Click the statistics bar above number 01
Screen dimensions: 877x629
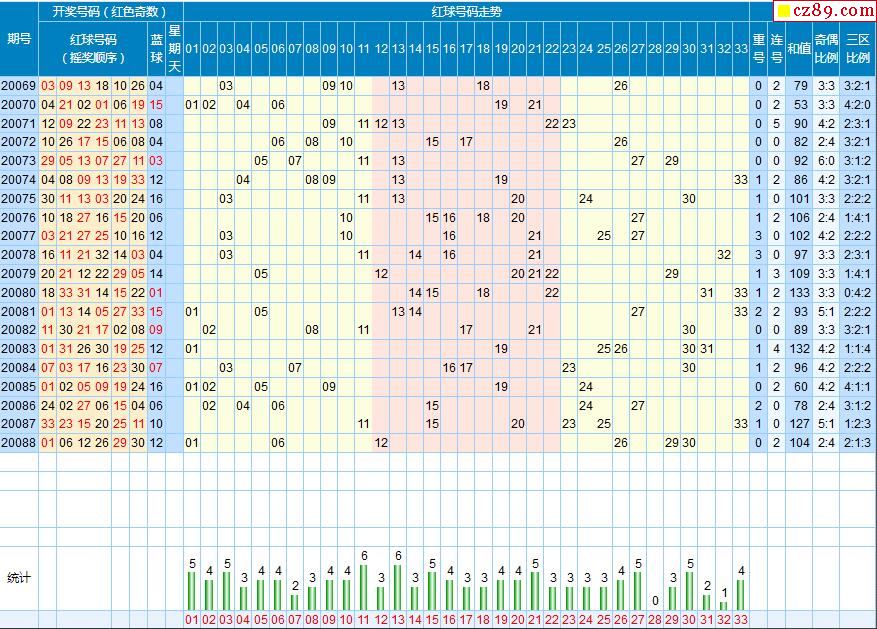(192, 591)
